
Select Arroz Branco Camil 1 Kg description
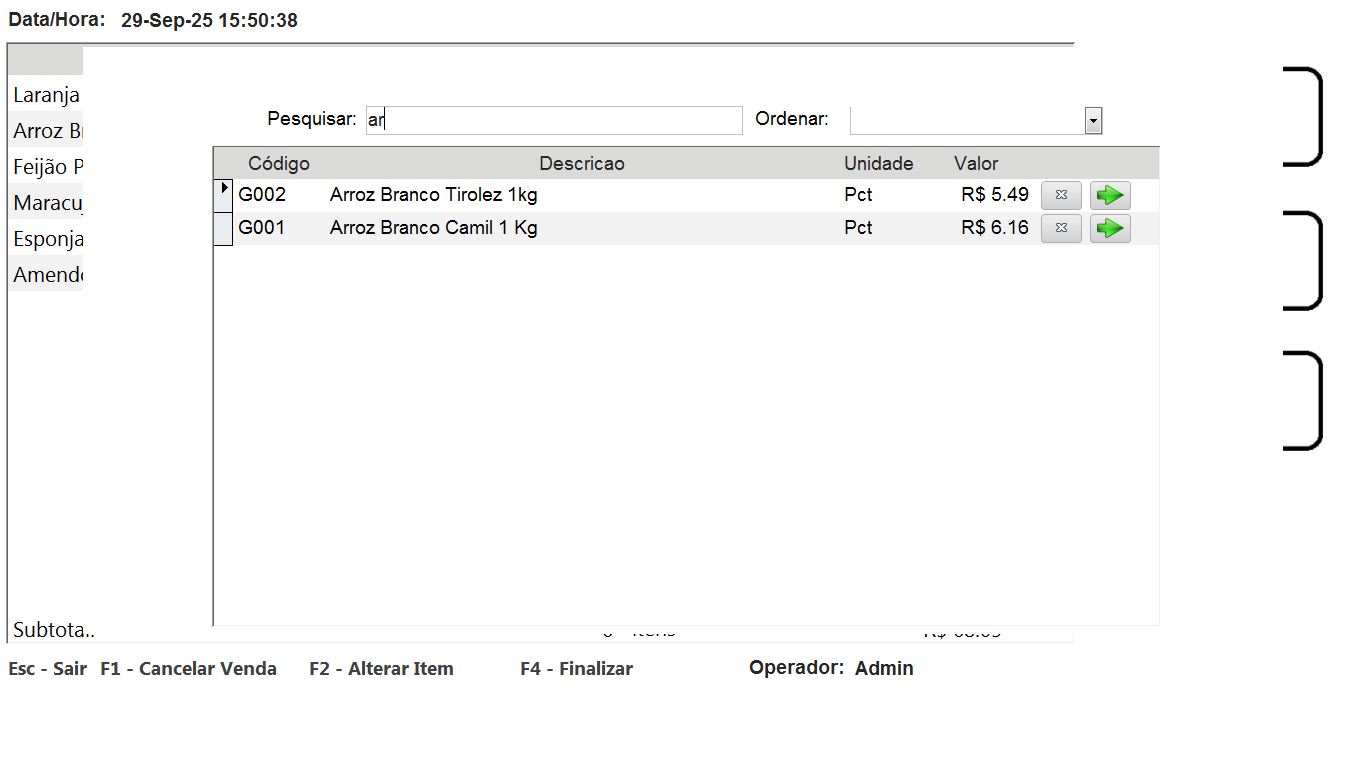433,228
